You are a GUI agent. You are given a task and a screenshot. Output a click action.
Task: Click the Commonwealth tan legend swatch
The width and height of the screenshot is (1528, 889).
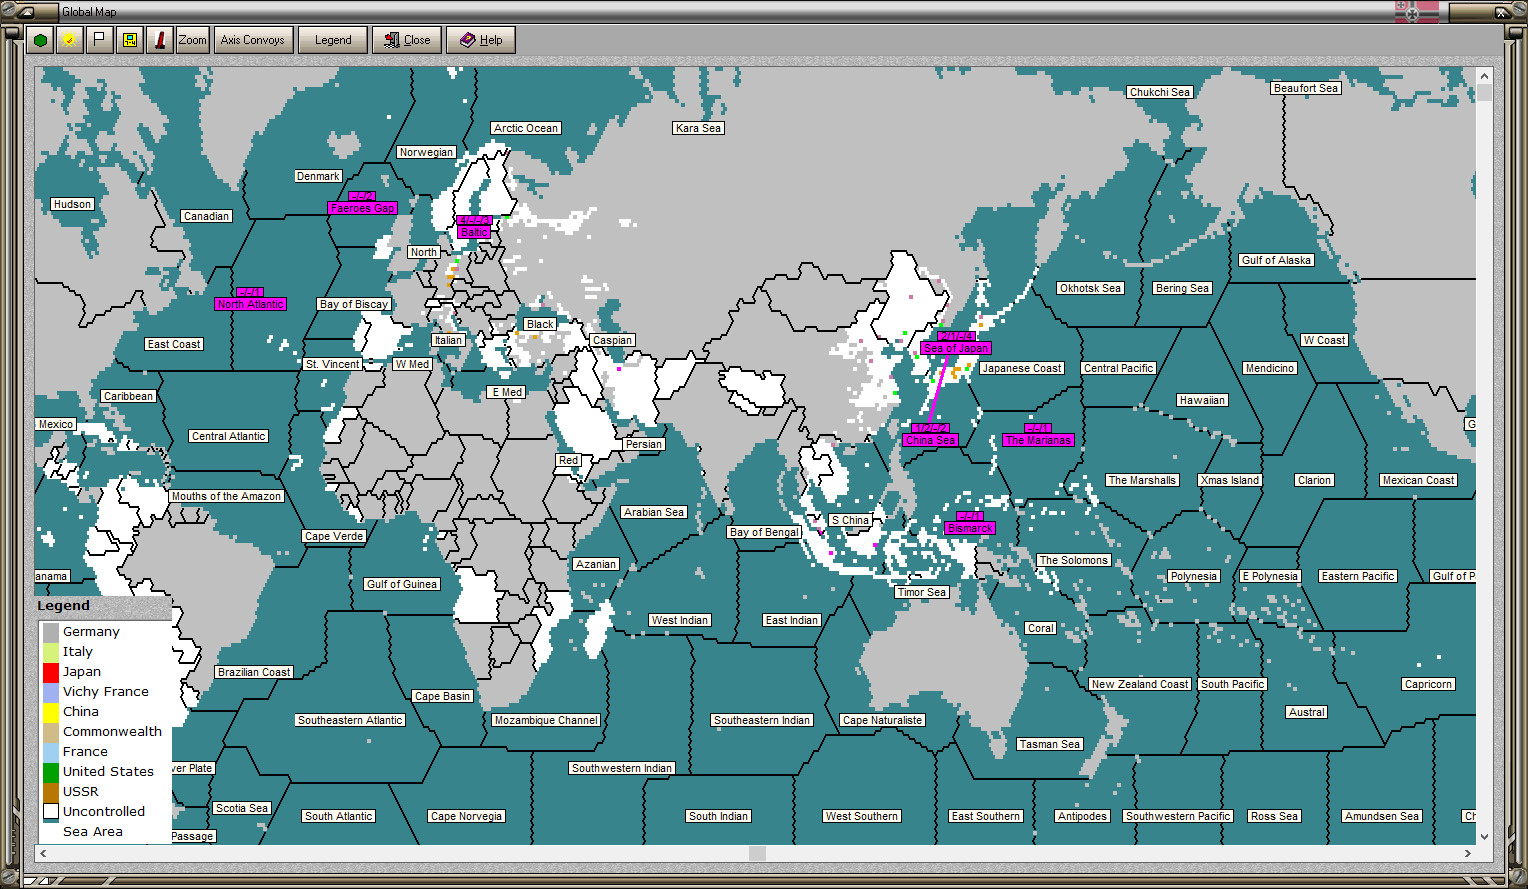point(51,732)
